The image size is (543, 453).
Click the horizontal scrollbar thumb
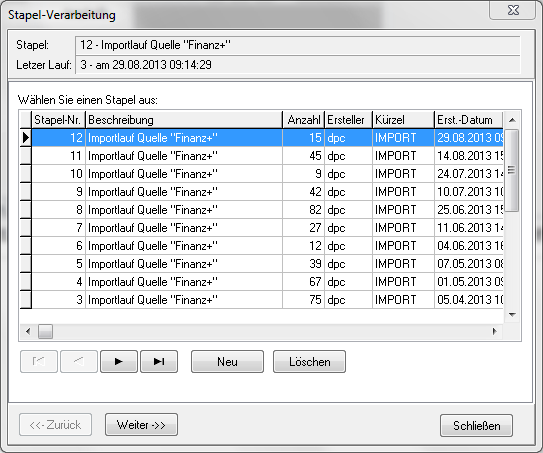[45, 331]
